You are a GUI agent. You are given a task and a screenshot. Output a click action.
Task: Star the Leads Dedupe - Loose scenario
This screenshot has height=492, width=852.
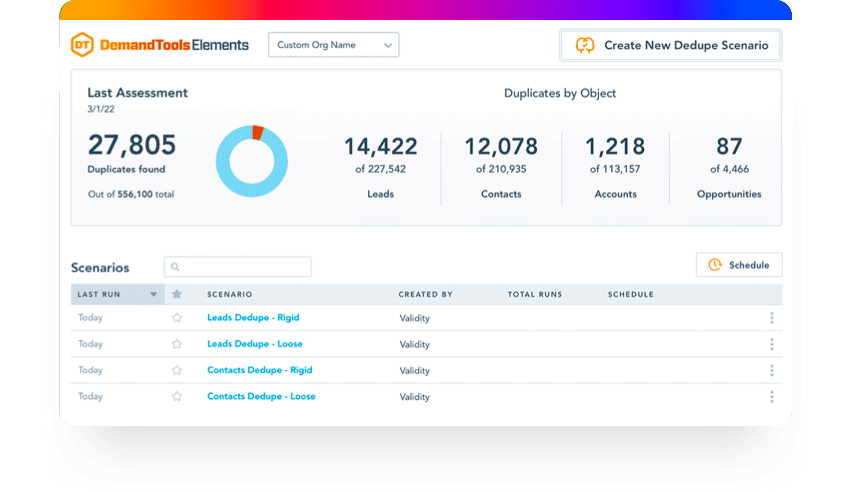point(177,344)
